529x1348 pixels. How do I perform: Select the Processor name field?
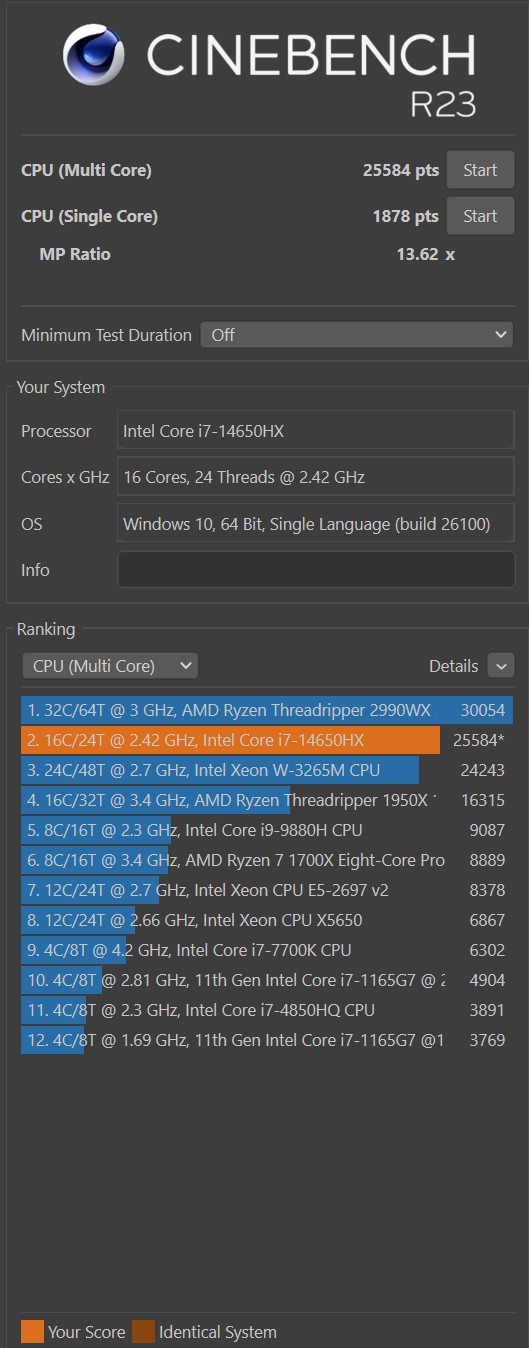pos(316,431)
